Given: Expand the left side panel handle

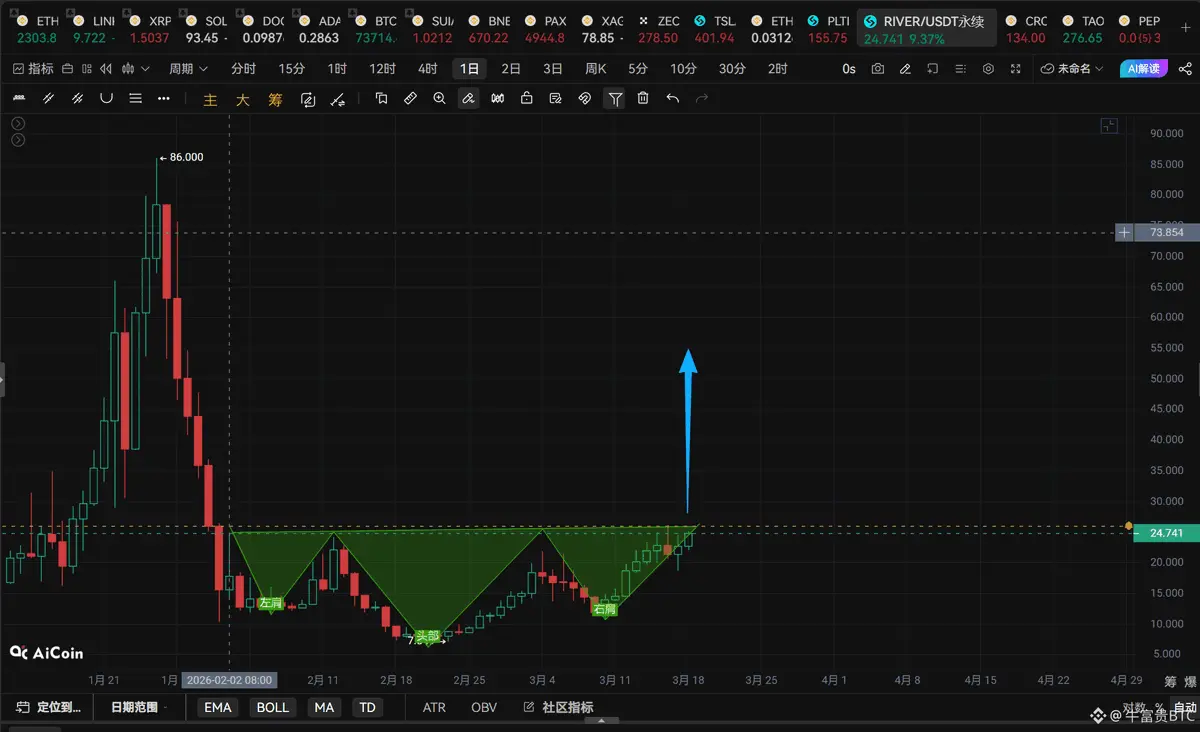Looking at the screenshot, I should pyautogui.click(x=3, y=380).
